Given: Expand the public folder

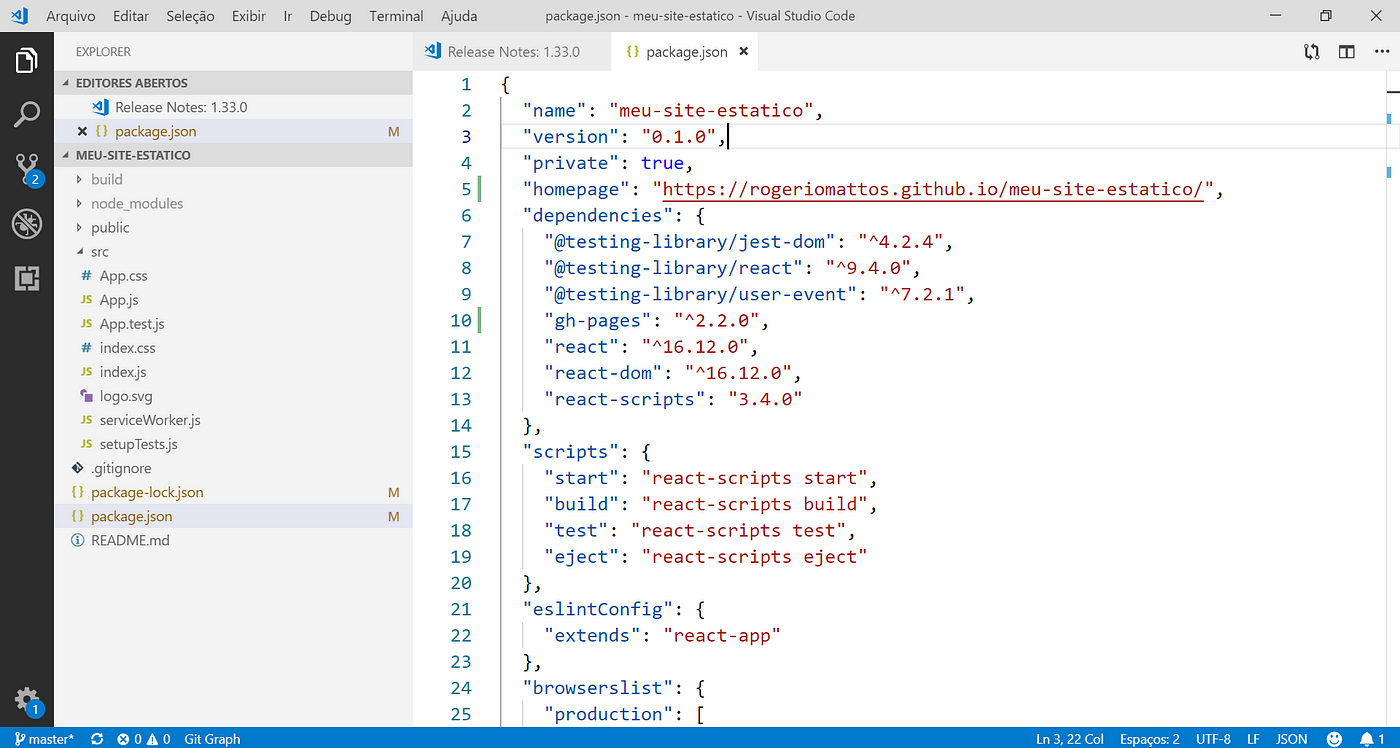Looking at the screenshot, I should pyautogui.click(x=233, y=227).
